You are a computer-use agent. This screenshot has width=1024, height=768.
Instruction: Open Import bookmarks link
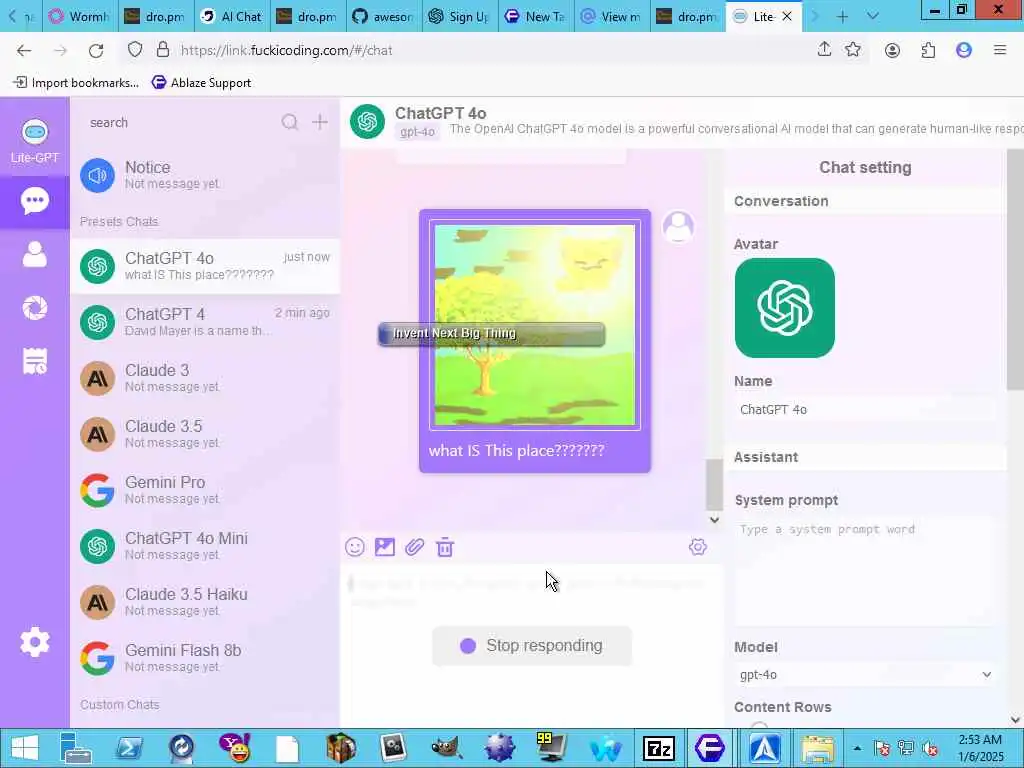pos(76,82)
